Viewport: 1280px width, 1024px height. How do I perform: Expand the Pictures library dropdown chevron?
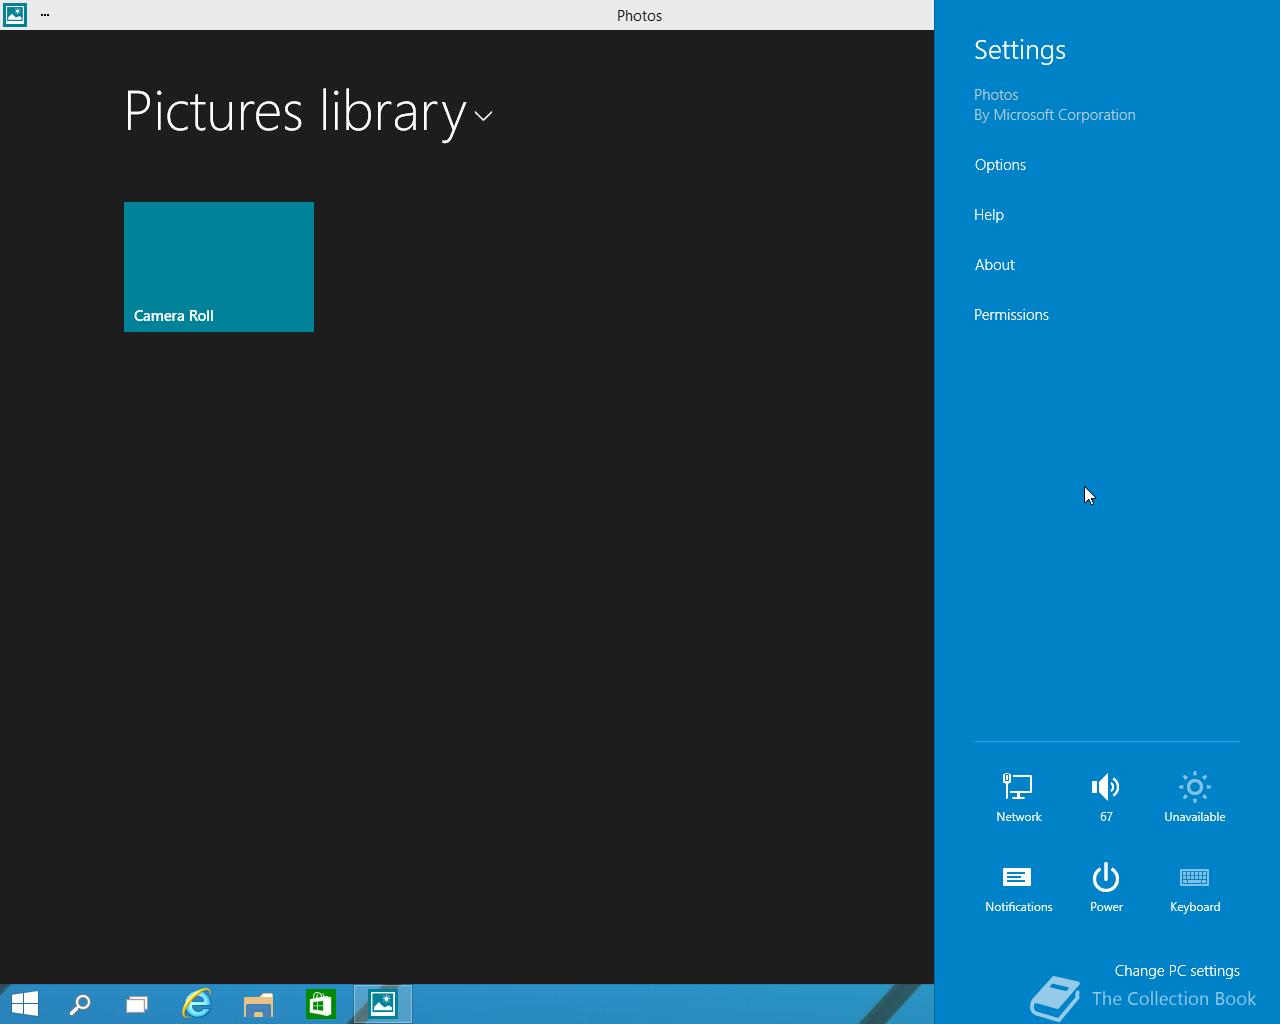[x=483, y=116]
